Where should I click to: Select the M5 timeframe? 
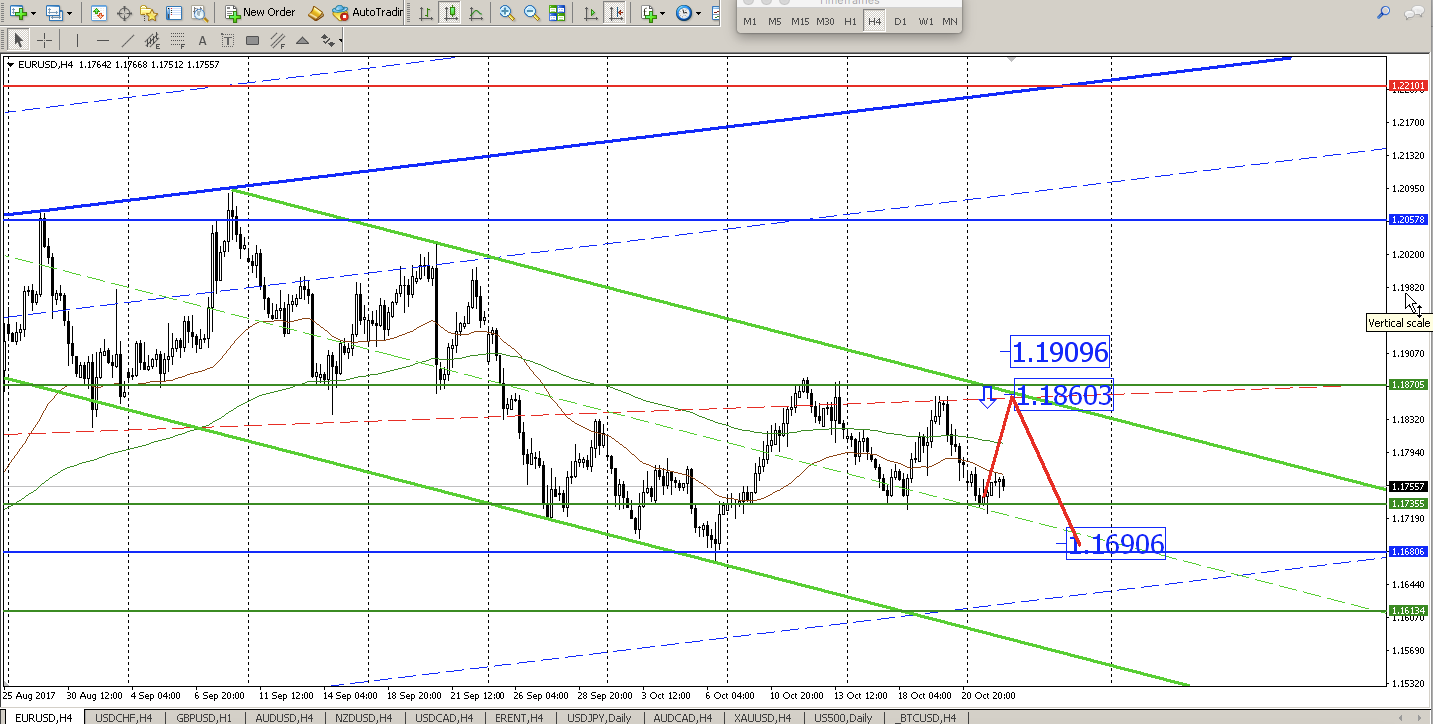[775, 21]
